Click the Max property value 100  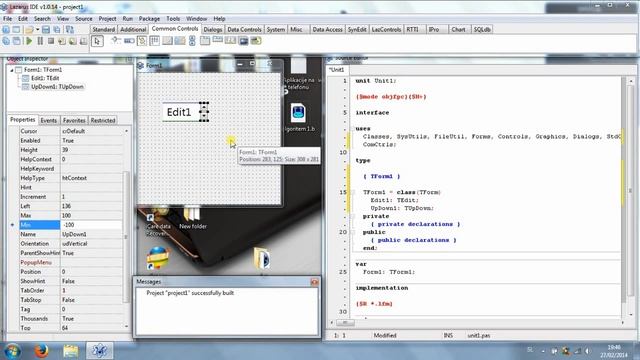coord(91,216)
